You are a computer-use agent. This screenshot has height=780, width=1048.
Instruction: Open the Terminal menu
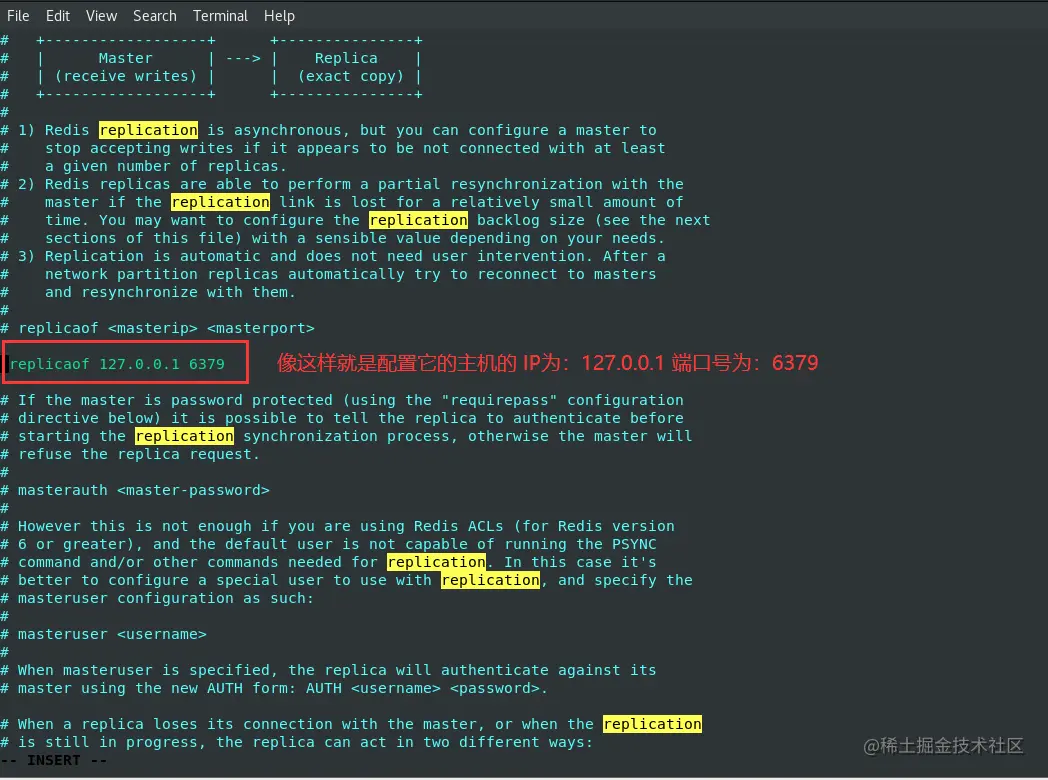tap(220, 15)
